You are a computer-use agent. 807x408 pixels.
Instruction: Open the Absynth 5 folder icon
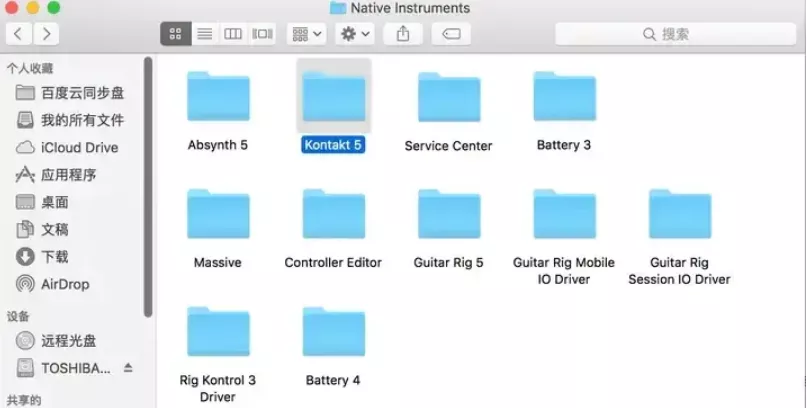tap(218, 96)
